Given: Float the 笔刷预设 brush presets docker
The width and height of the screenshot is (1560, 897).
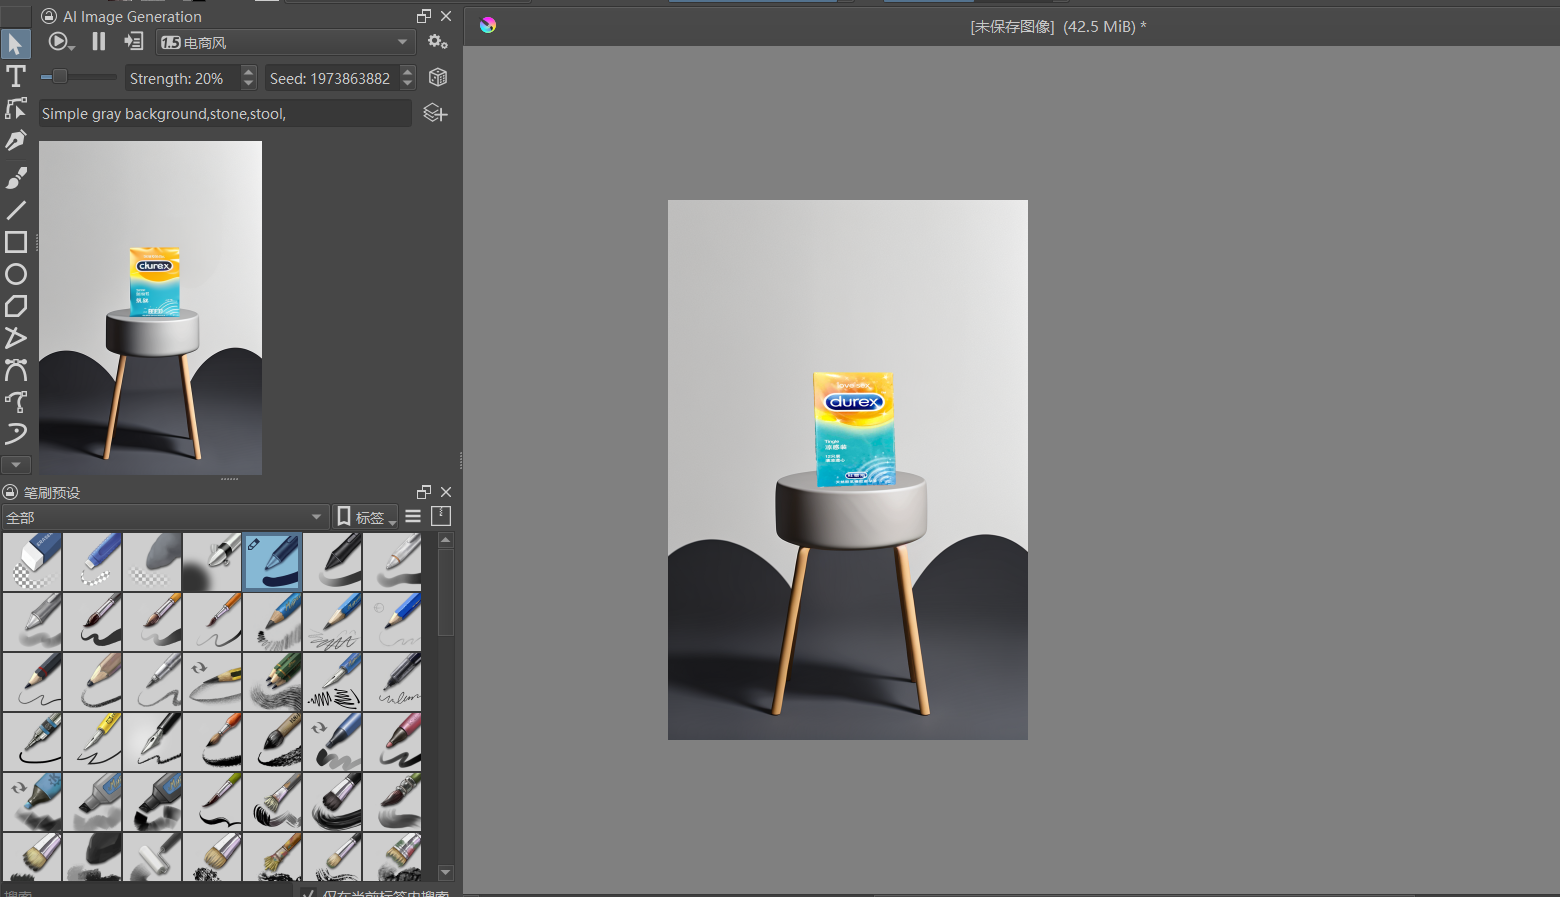Looking at the screenshot, I should (424, 492).
